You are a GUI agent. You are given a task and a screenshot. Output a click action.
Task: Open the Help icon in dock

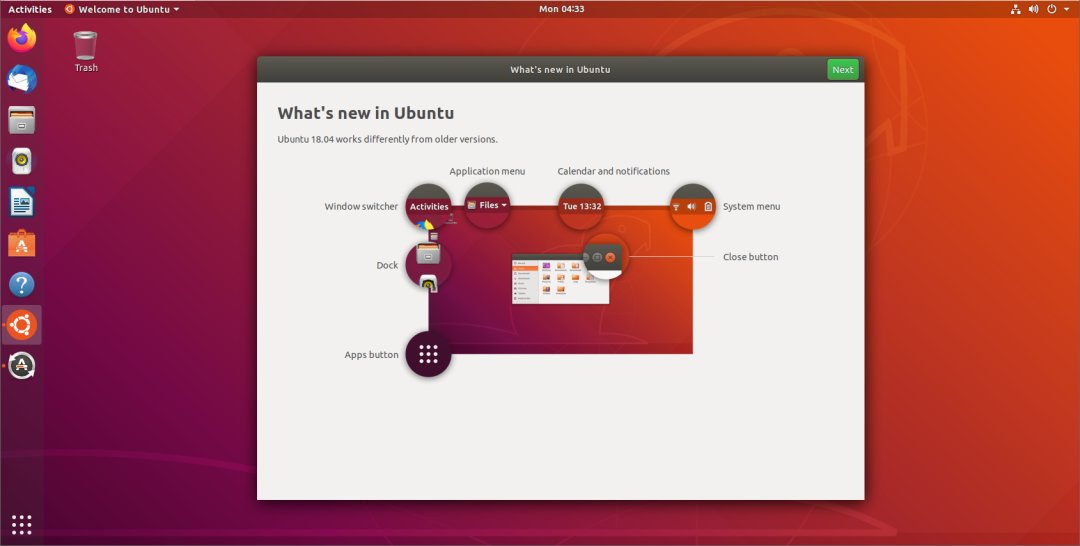[22, 284]
